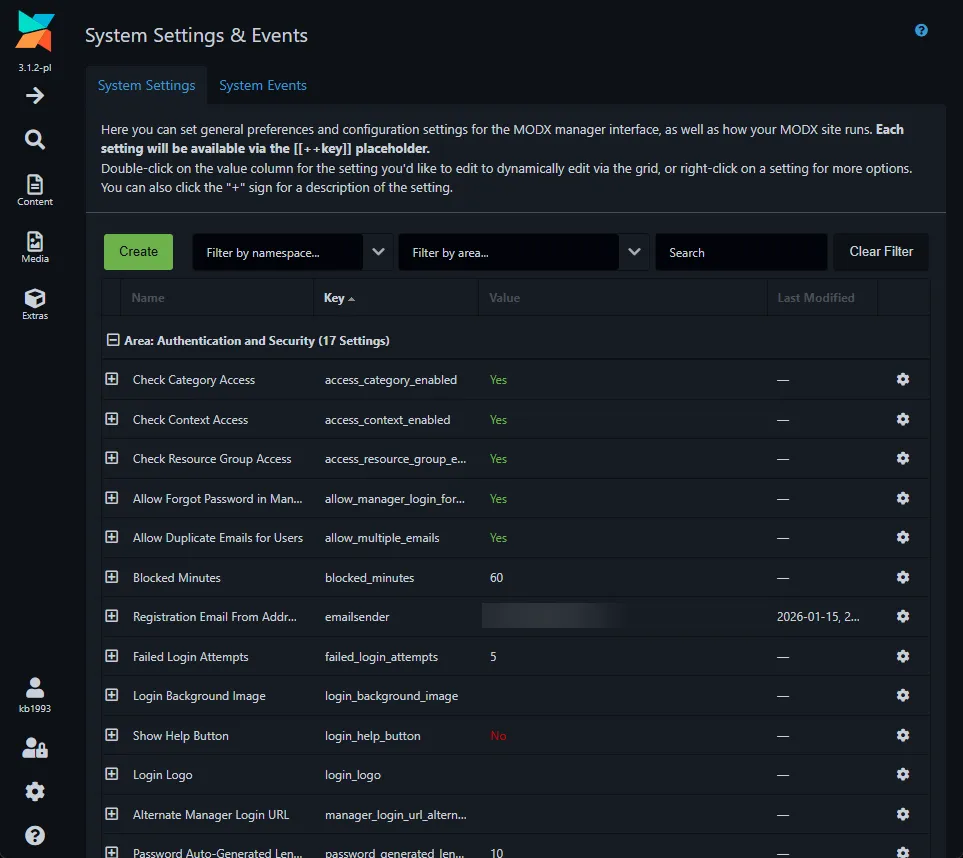Open the Filter by area dropdown
963x858 pixels.
(x=634, y=252)
